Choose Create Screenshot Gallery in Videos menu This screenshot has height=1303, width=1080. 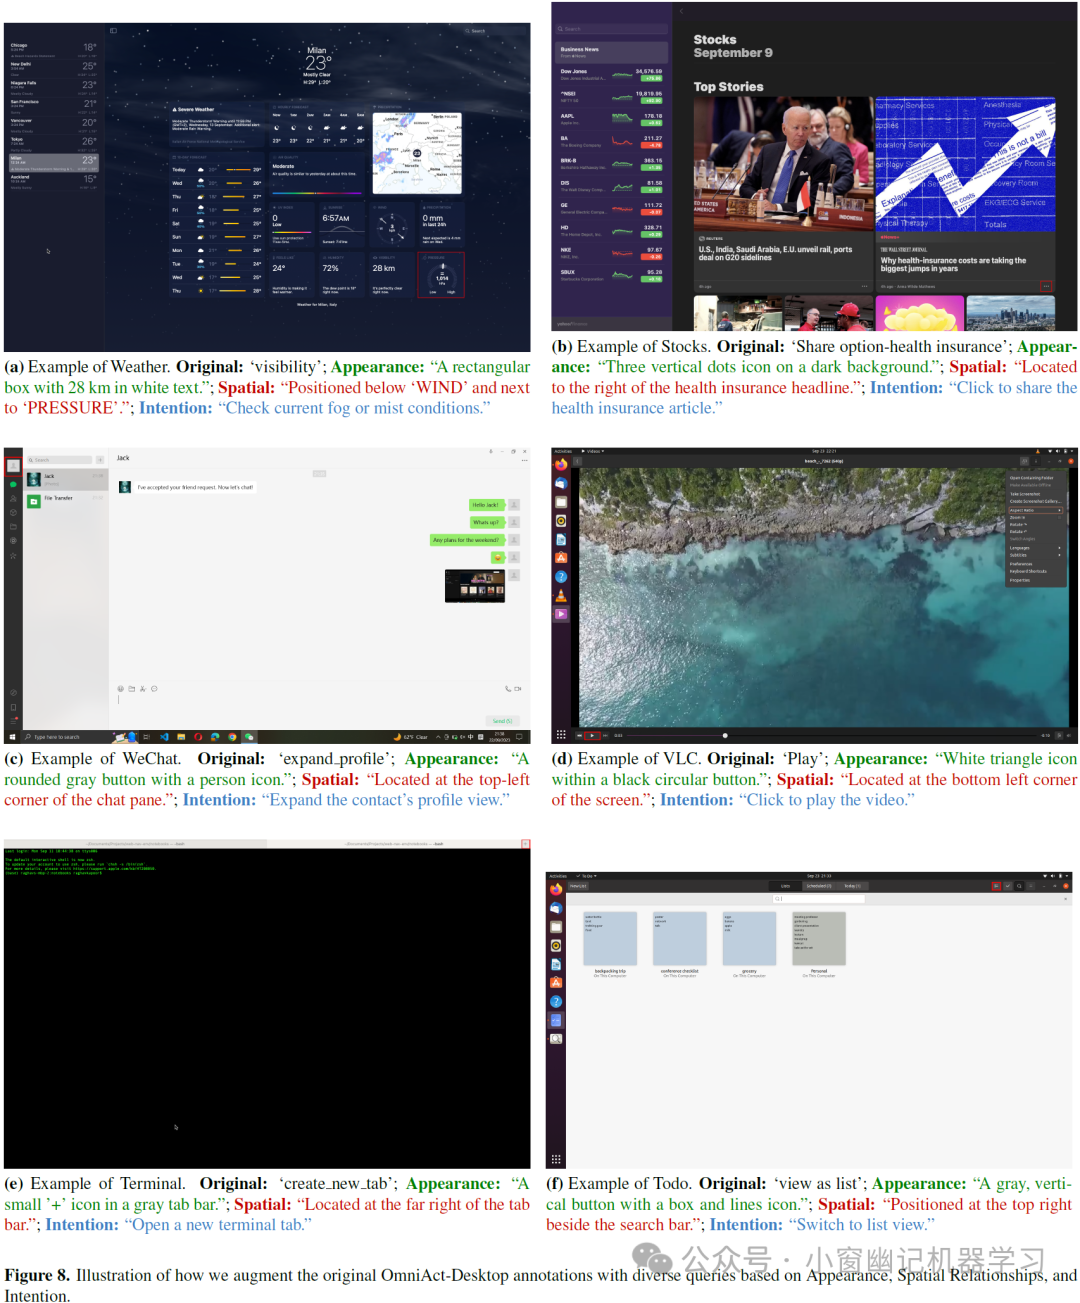(x=1035, y=501)
